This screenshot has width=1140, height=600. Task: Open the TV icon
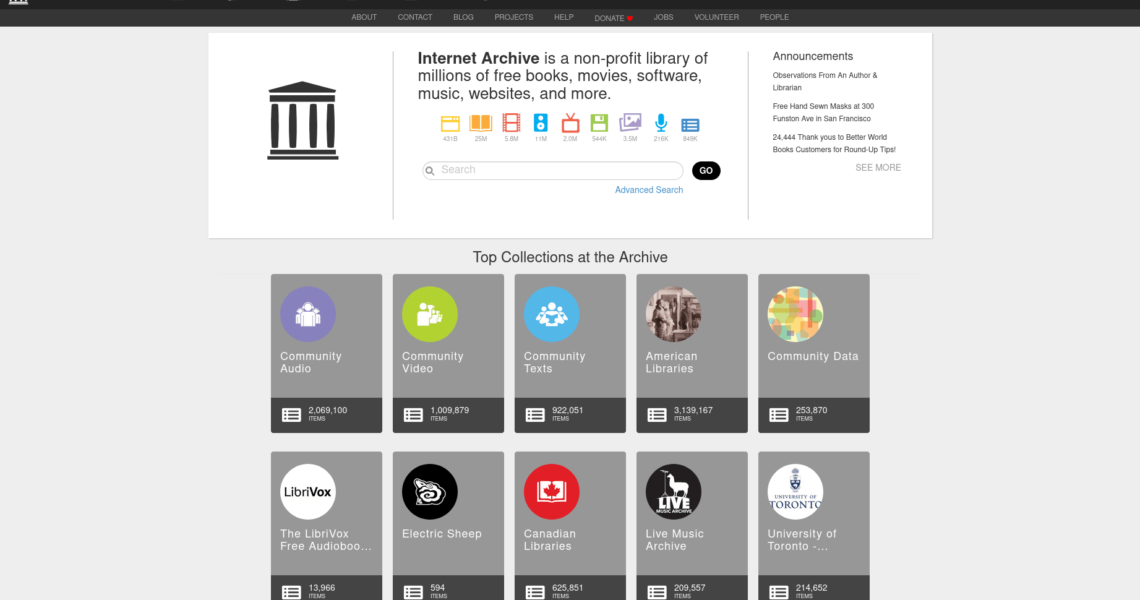tap(570, 124)
